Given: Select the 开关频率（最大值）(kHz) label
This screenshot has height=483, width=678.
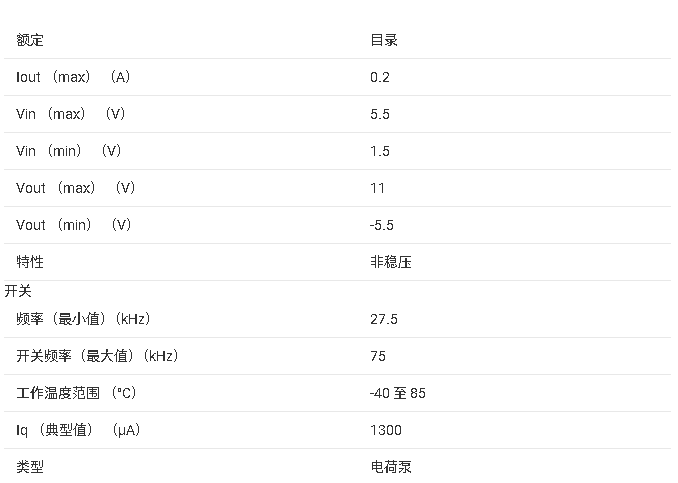Looking at the screenshot, I should (x=98, y=356).
